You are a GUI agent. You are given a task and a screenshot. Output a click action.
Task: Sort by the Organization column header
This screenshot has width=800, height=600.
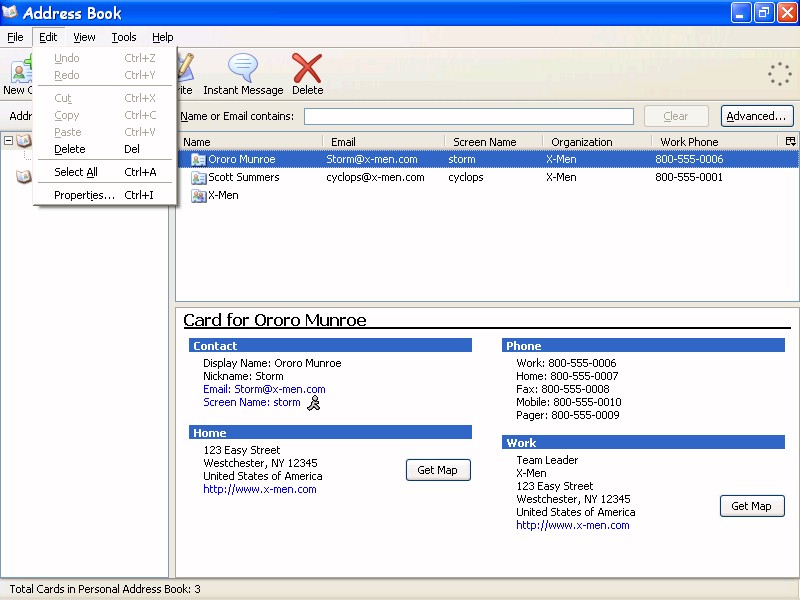[597, 142]
